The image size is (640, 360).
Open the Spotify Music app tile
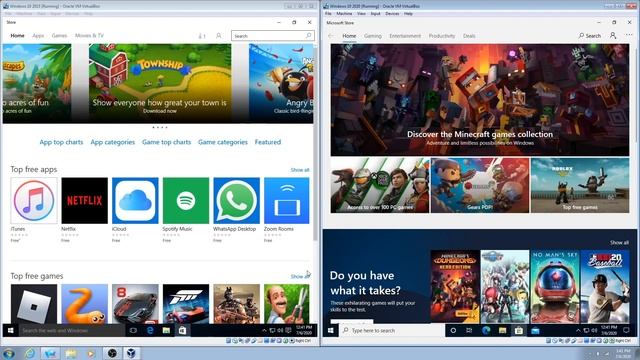point(186,200)
